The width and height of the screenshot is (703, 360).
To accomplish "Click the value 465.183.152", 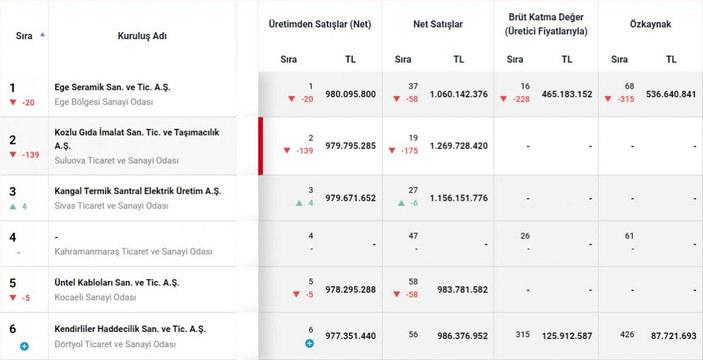I will 567,94.
